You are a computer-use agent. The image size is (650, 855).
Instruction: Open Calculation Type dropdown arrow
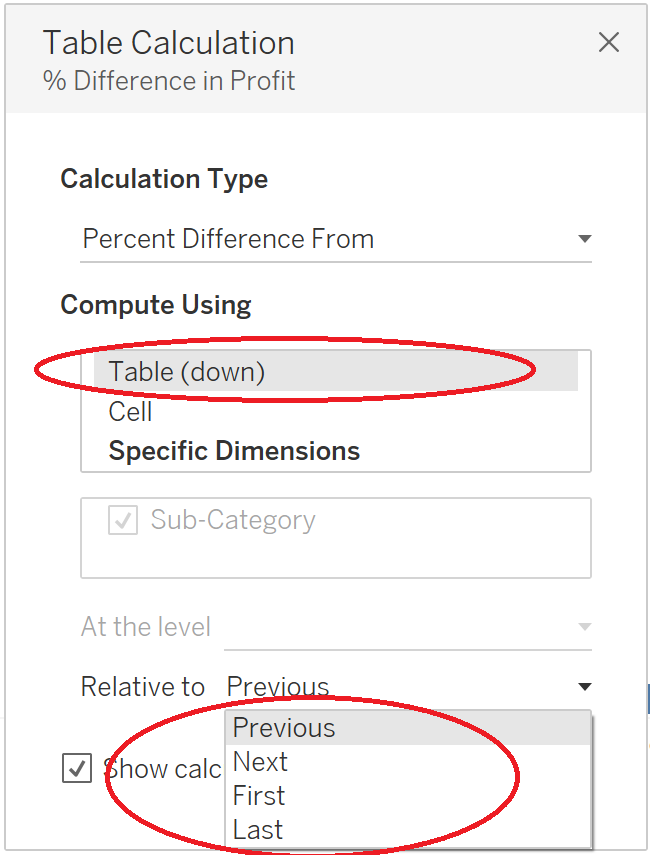pos(585,239)
